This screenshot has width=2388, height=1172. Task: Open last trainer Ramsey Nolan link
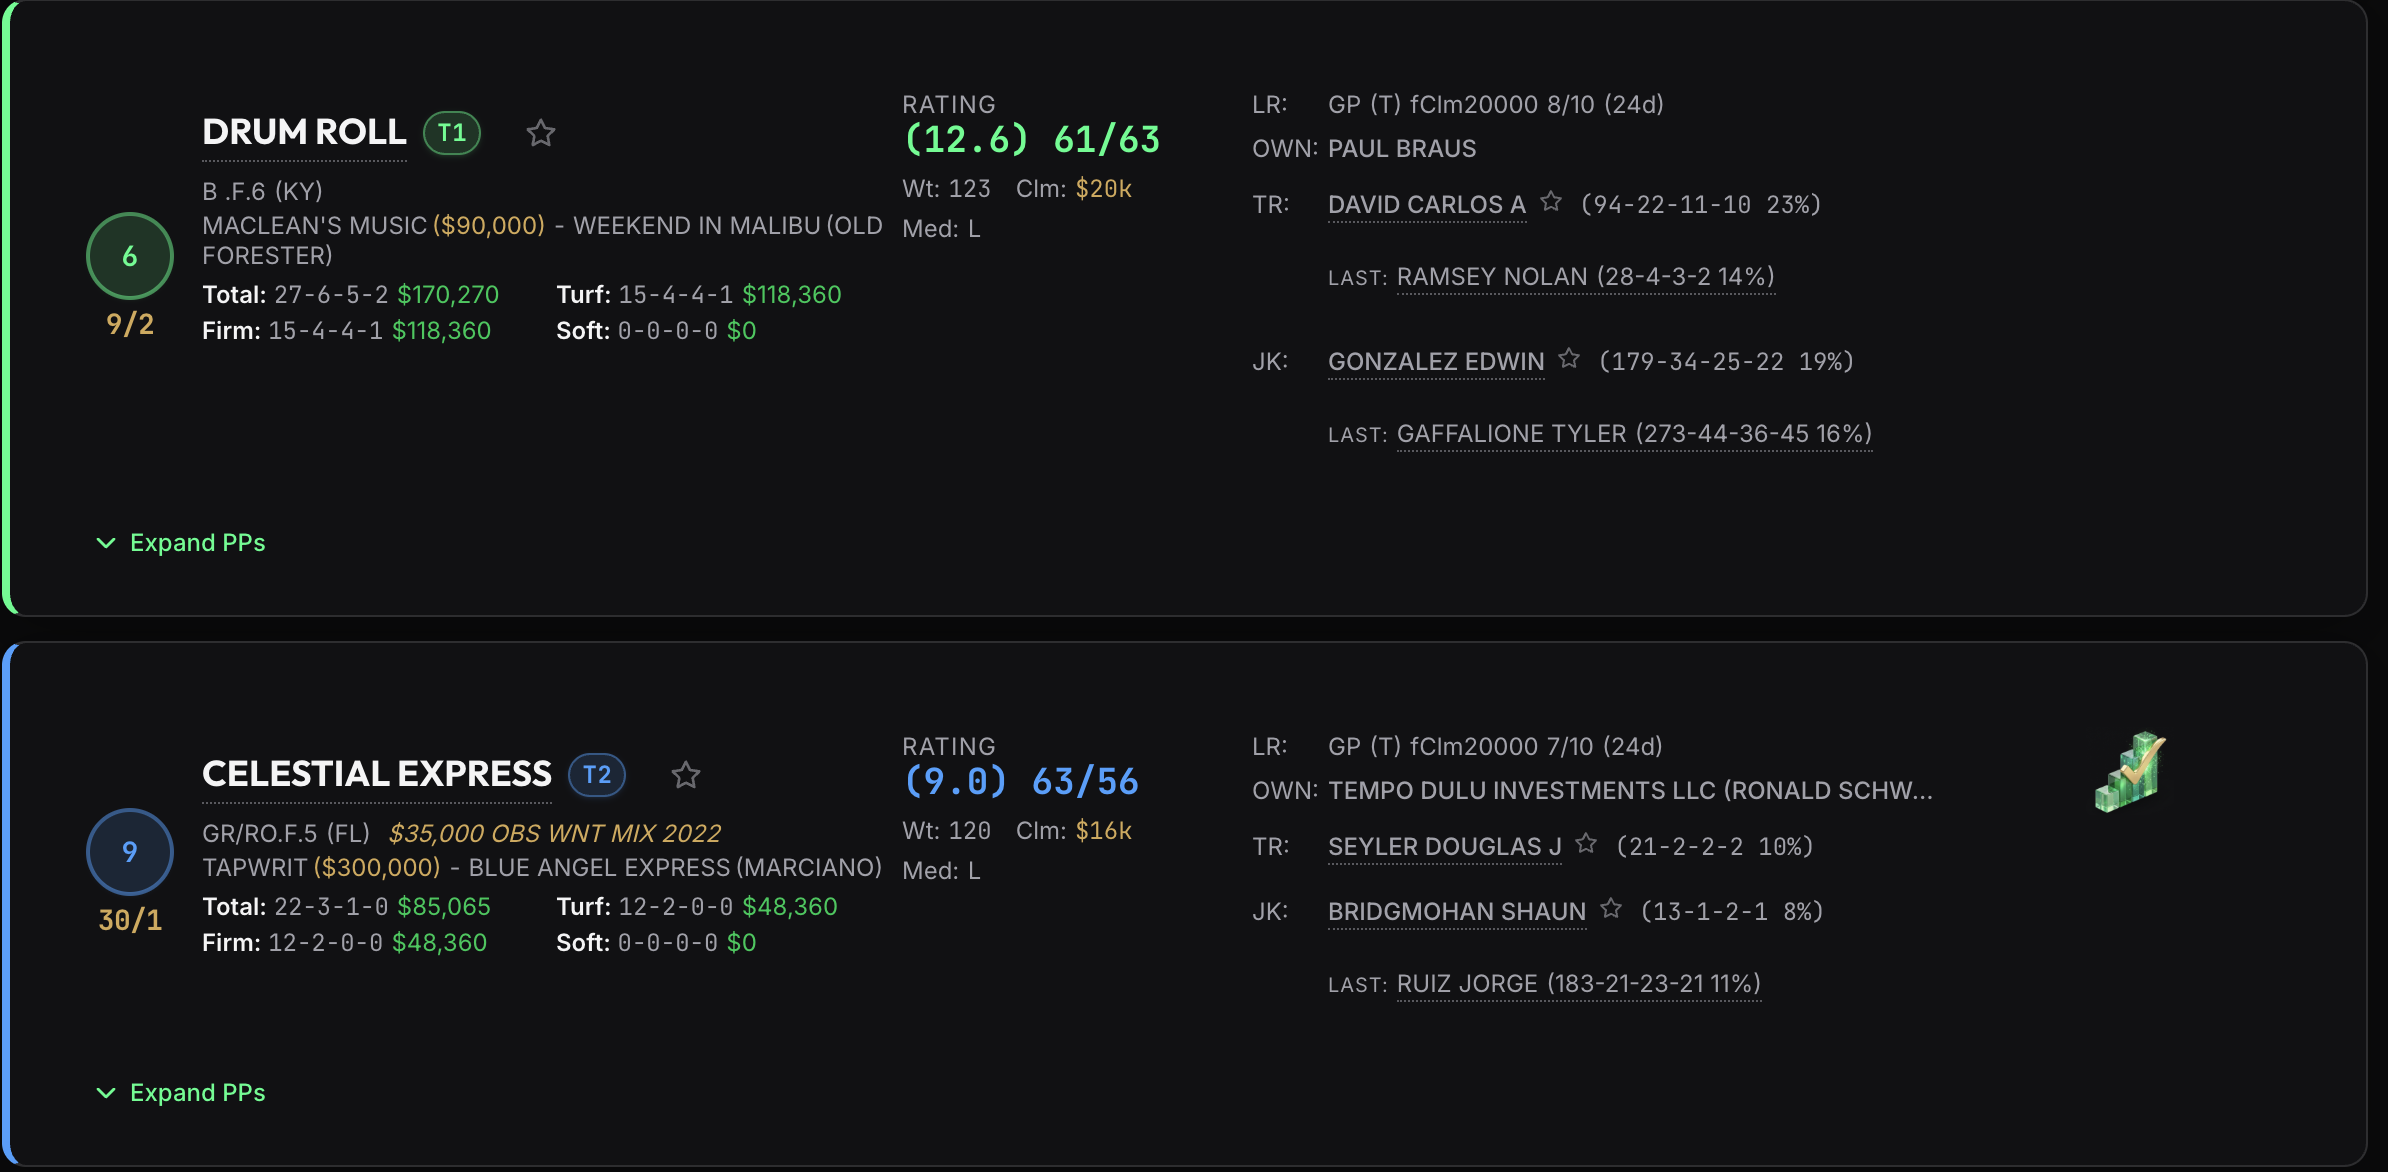point(1585,277)
